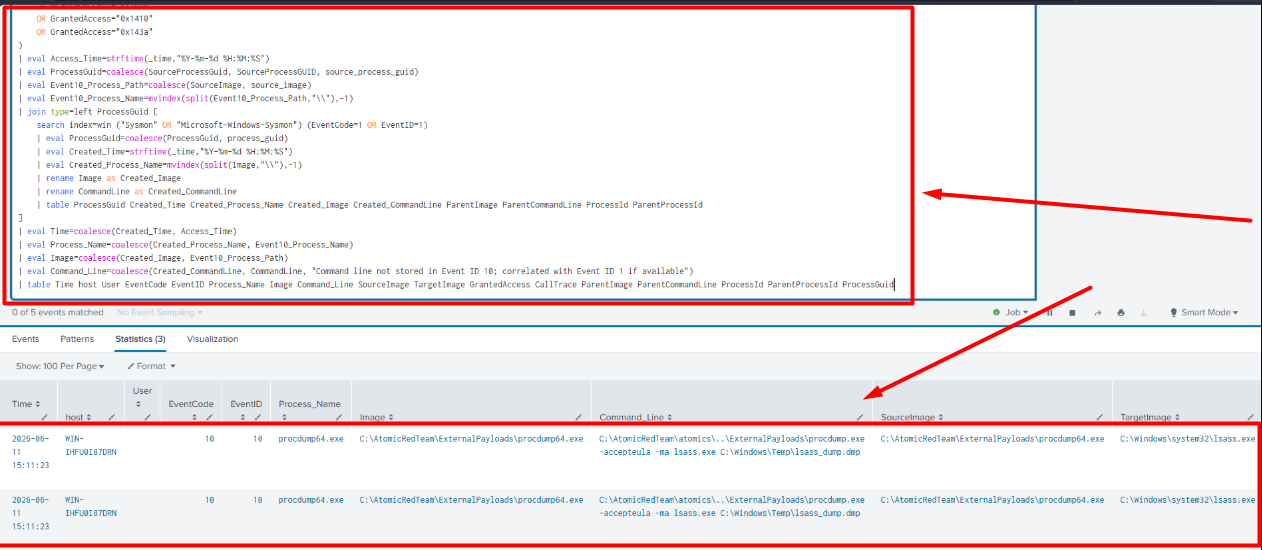This screenshot has width=1262, height=550.
Task: Share the search job
Action: pos(1098,313)
